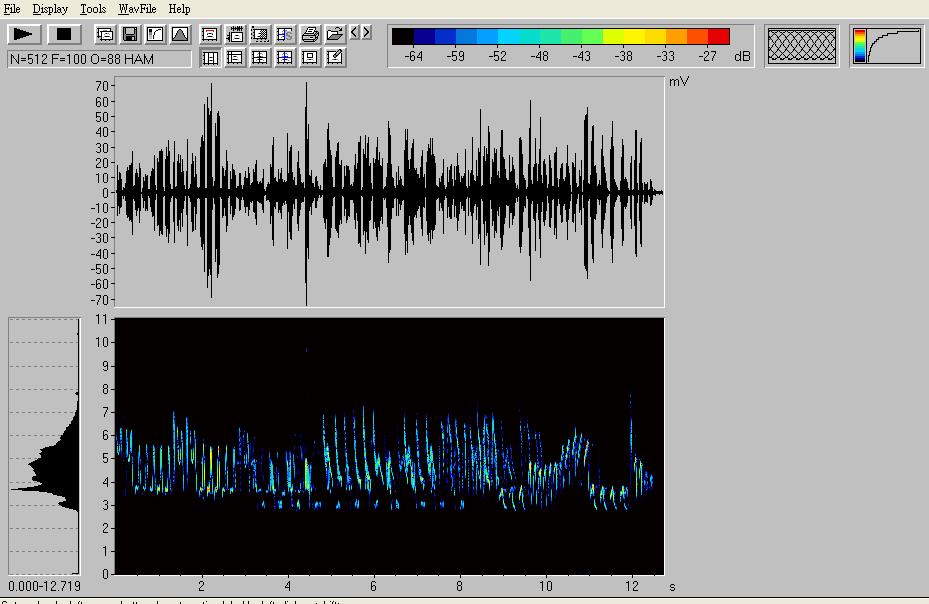Click the curve graph icon next to Save
Screen dimensions: 929x604
click(x=155, y=34)
